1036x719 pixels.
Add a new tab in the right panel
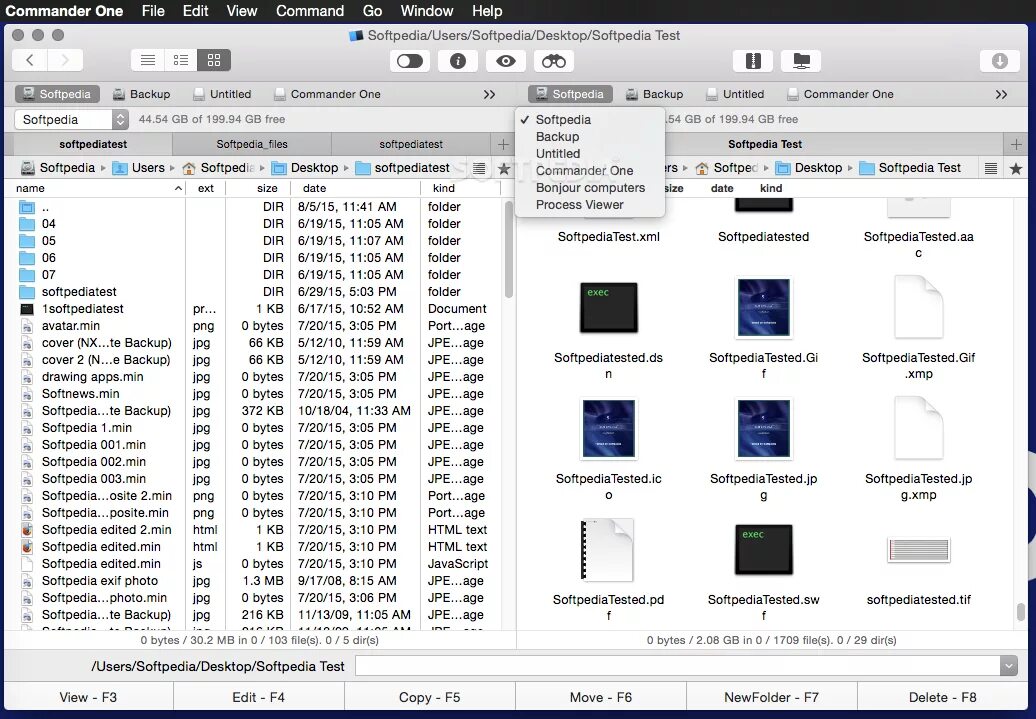1016,144
